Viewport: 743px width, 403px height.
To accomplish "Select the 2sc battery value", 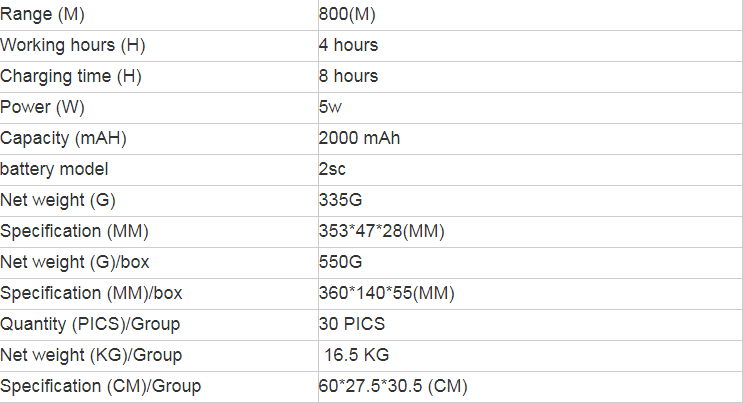I will [x=332, y=169].
